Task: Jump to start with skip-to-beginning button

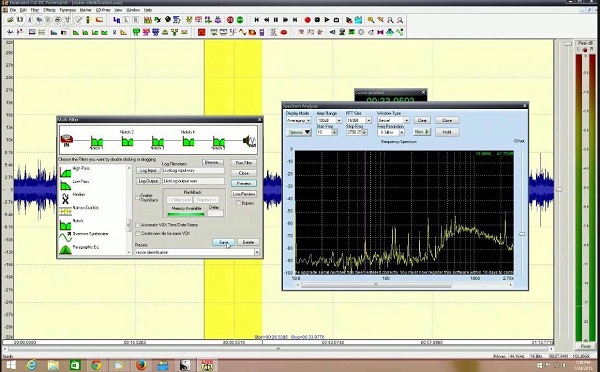Action: (x=256, y=20)
